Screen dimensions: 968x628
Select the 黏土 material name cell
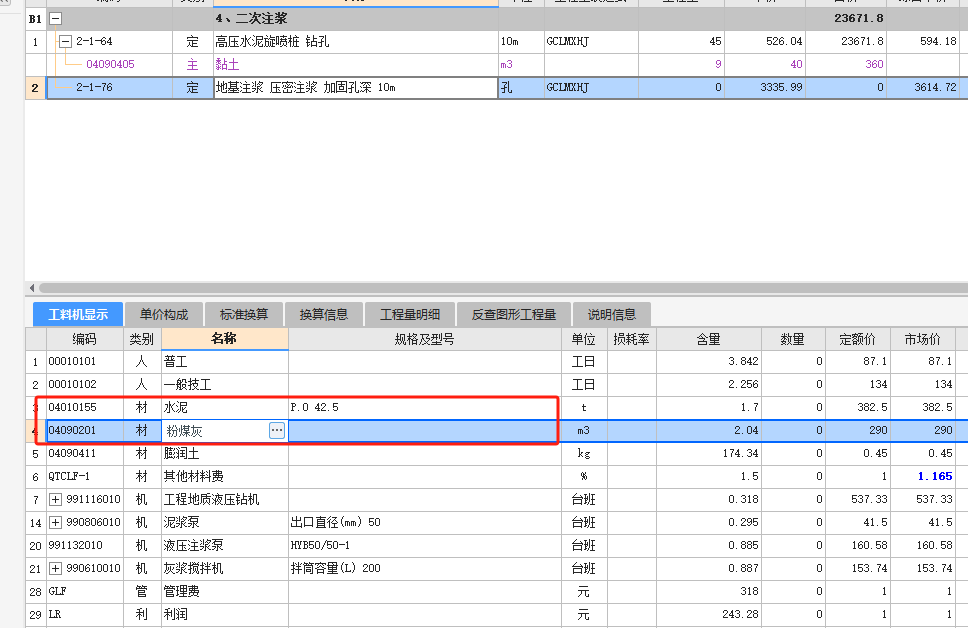(356, 64)
